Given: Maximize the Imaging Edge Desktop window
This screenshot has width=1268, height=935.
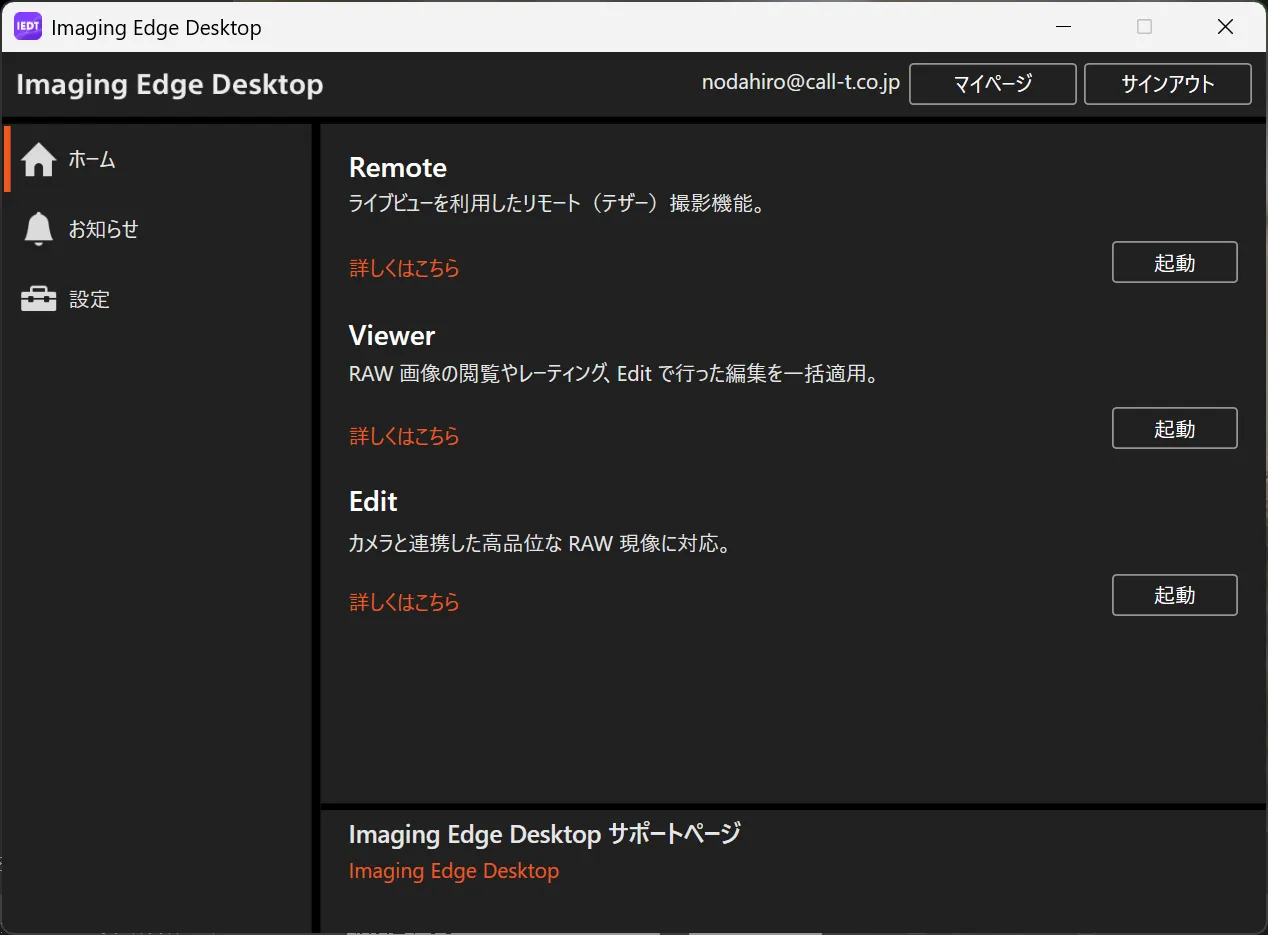Looking at the screenshot, I should coord(1144,27).
